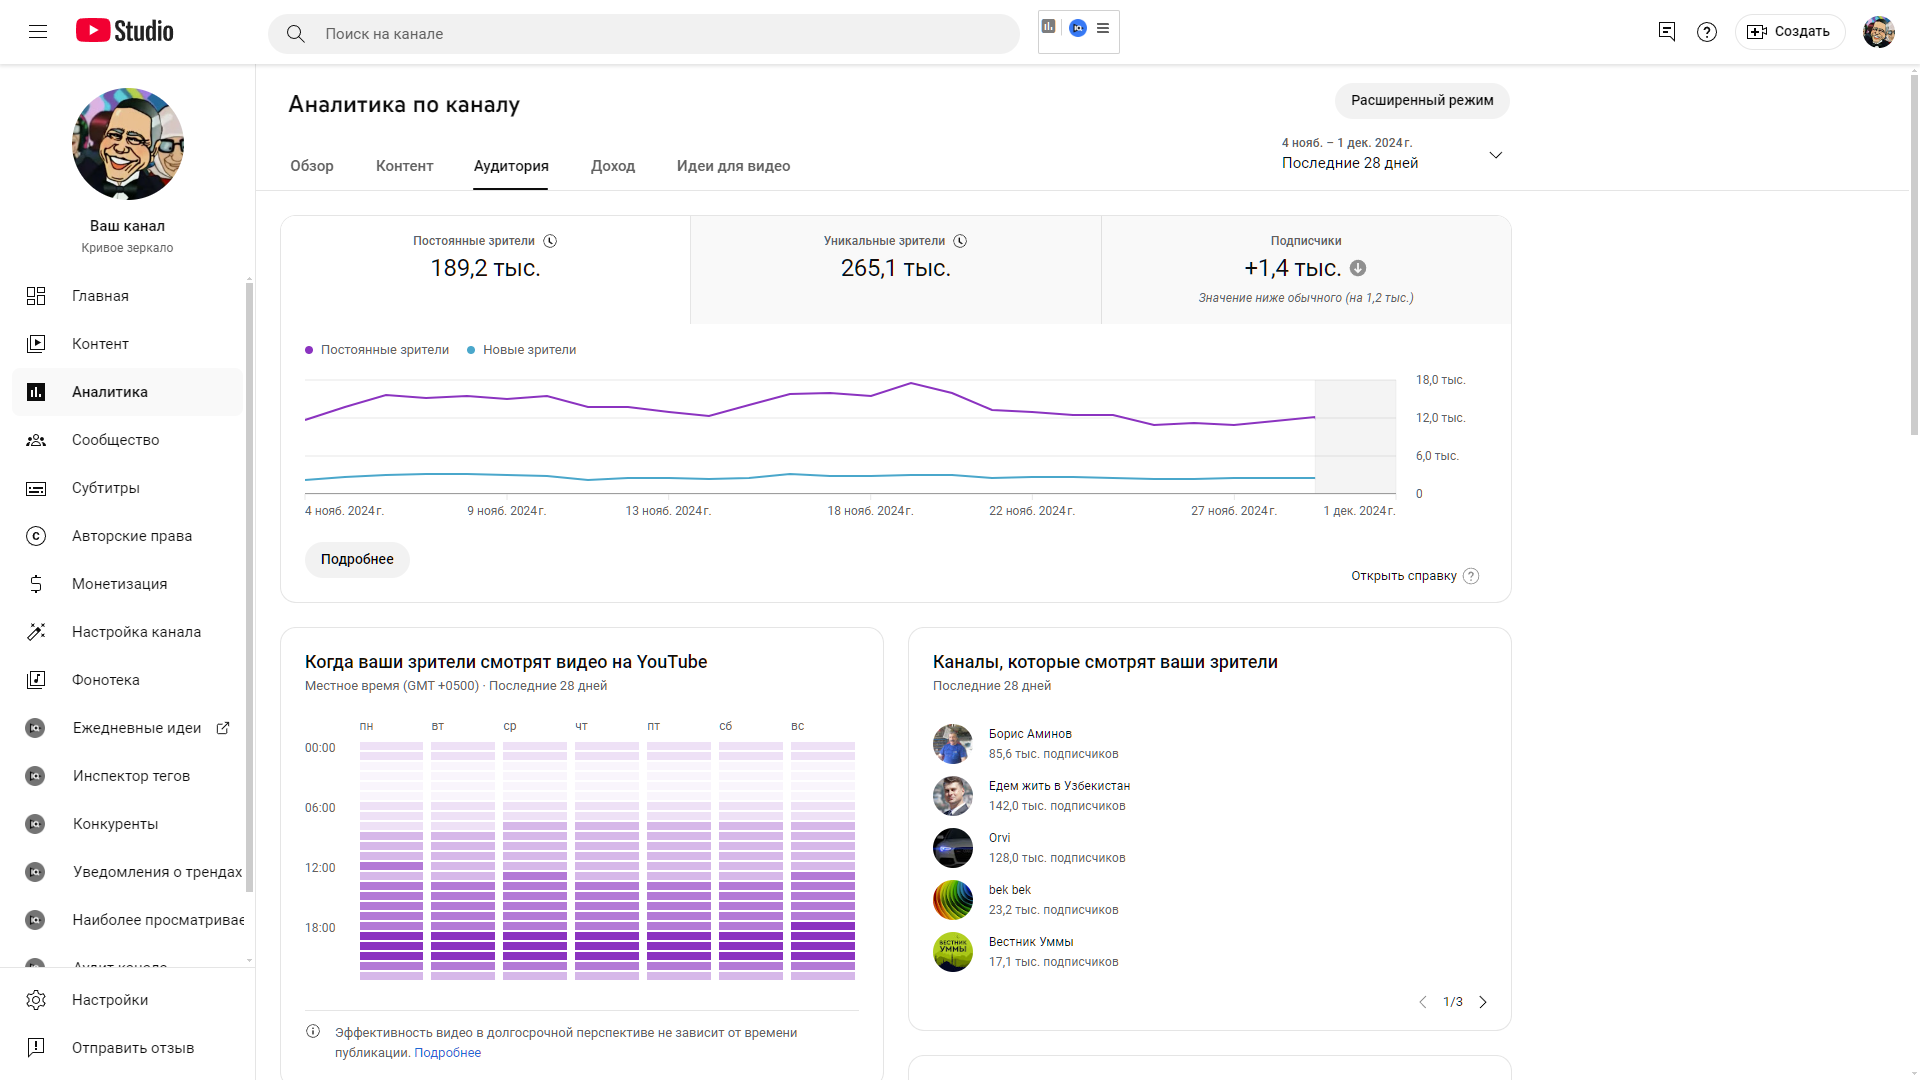
Task: Open Субтитры in the sidebar
Action: click(128, 488)
